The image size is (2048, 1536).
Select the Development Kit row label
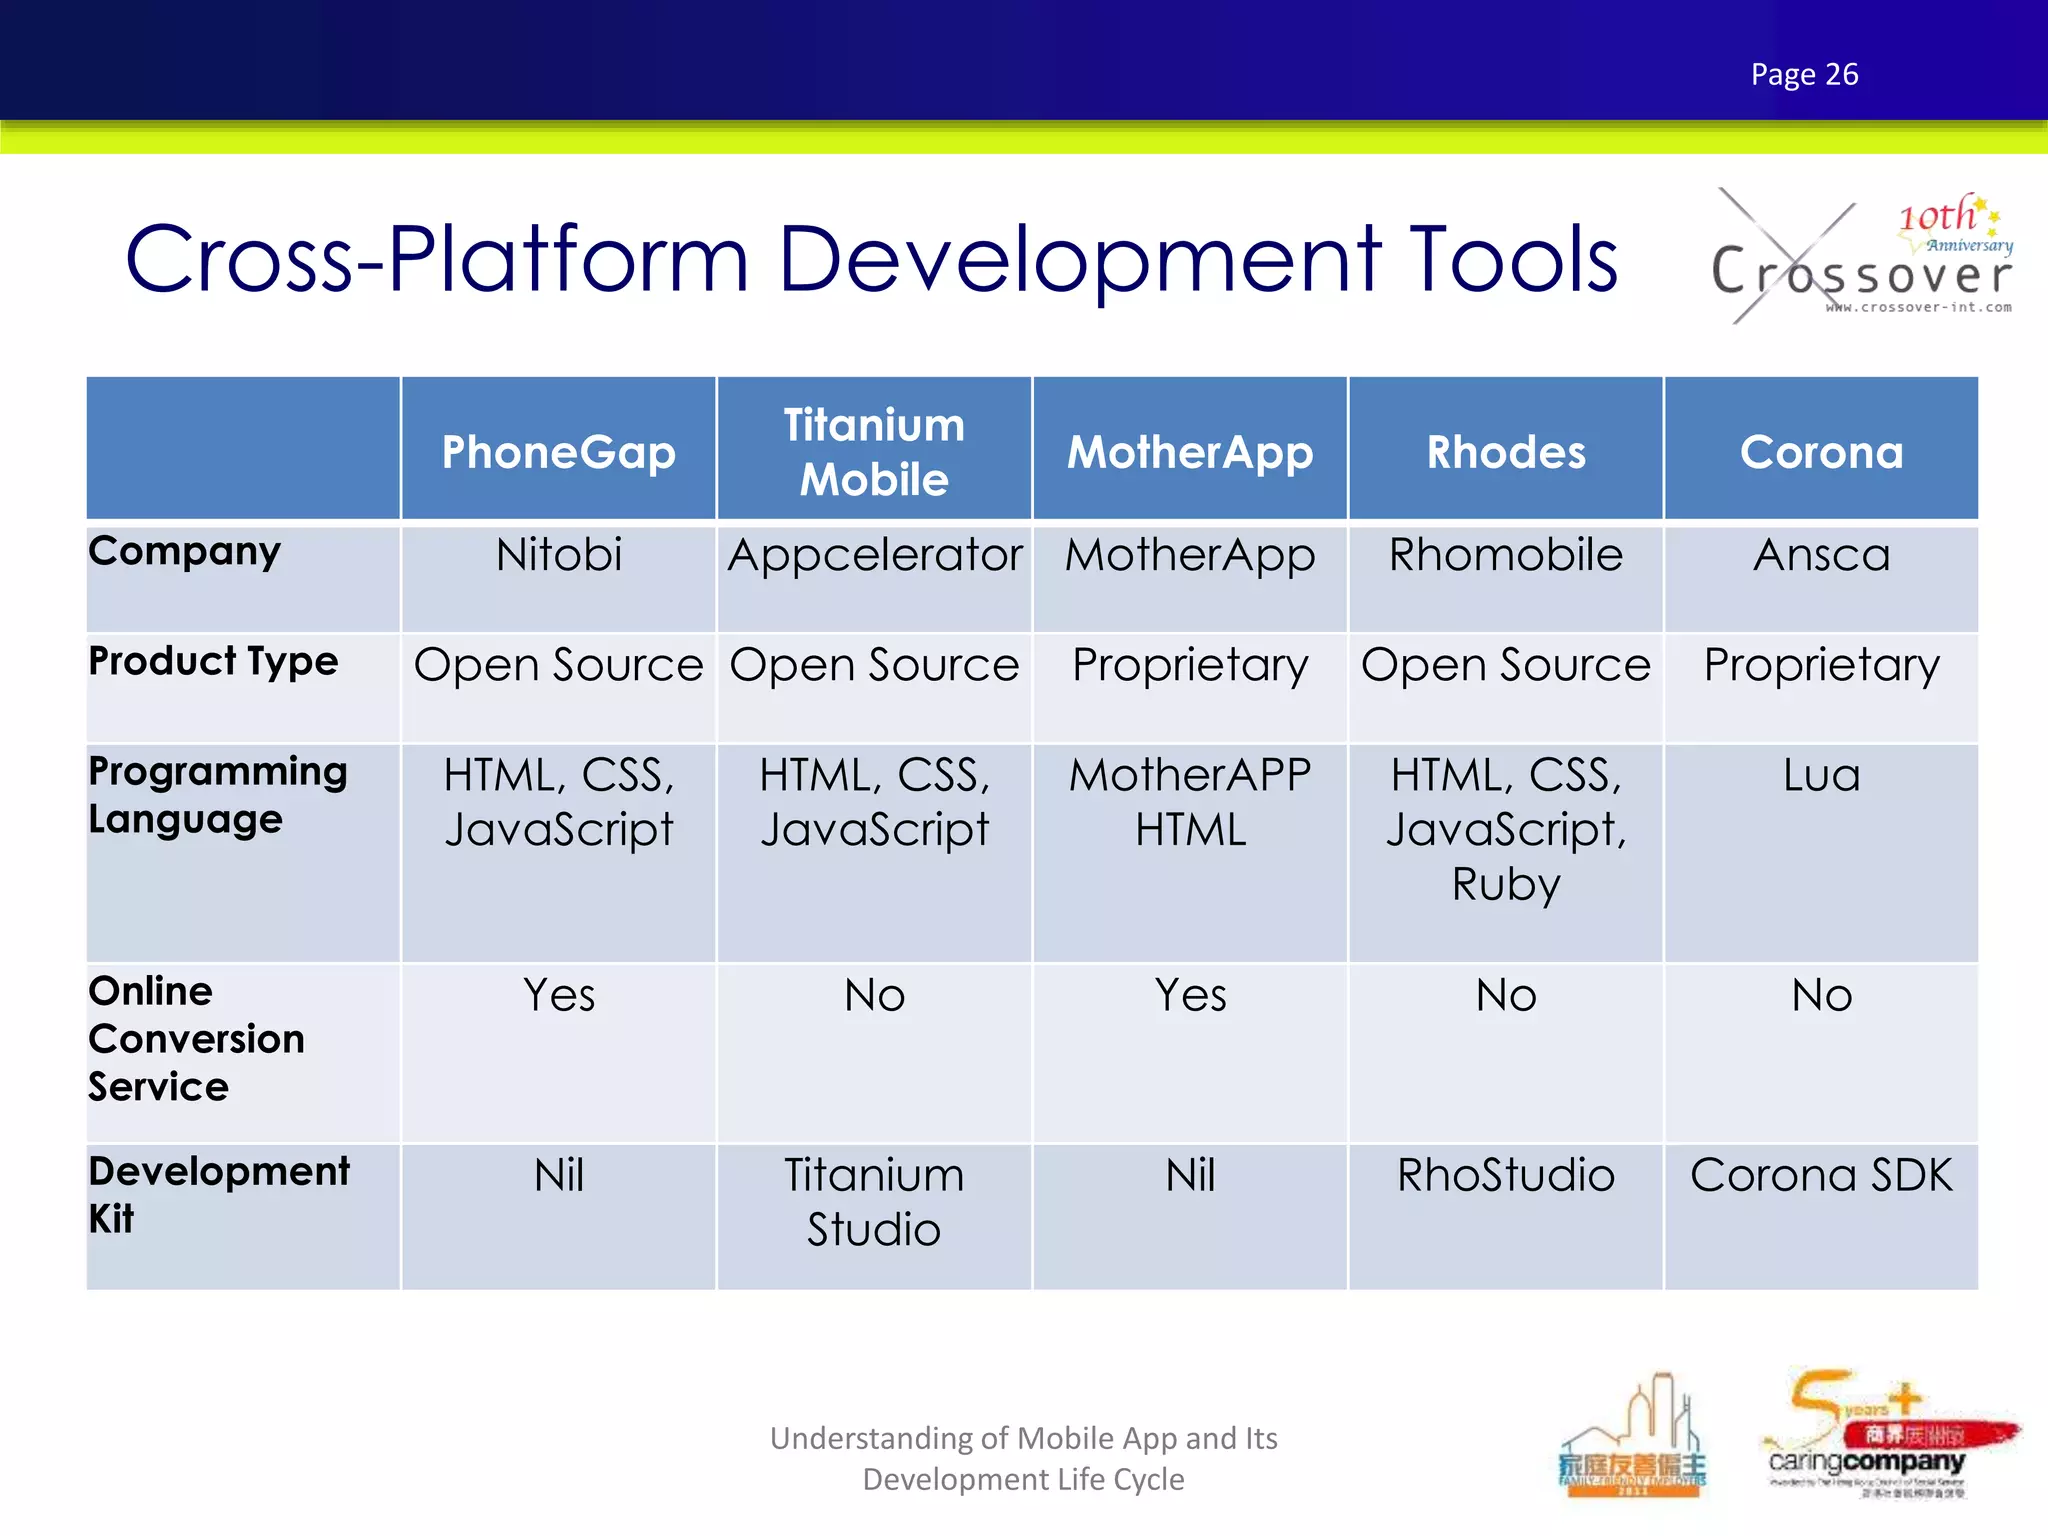coord(218,1194)
